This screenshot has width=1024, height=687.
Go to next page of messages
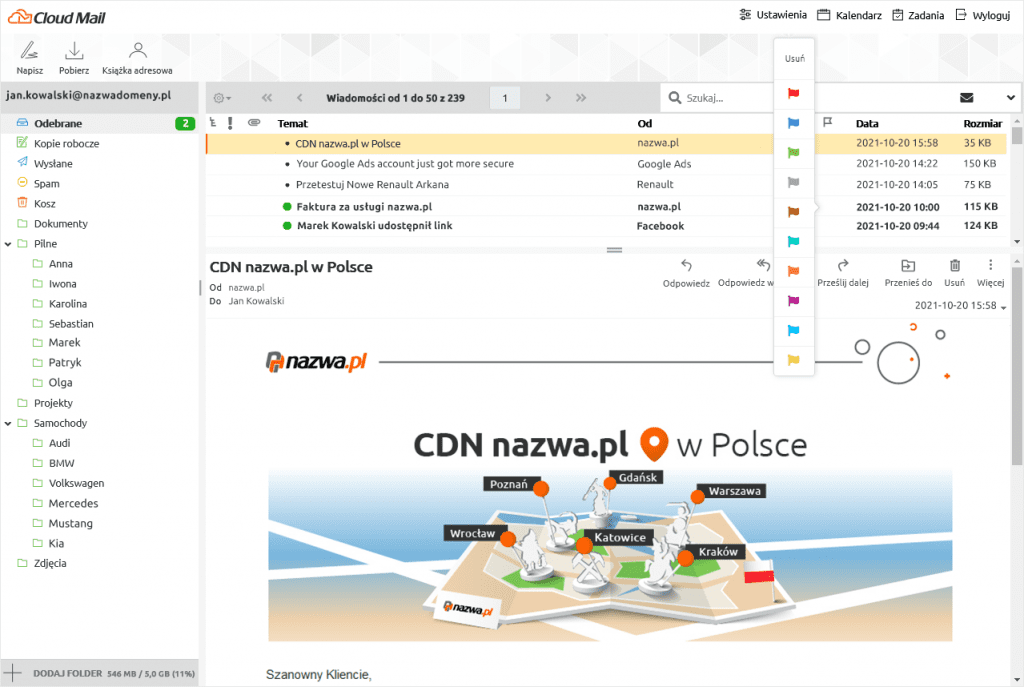[548, 98]
